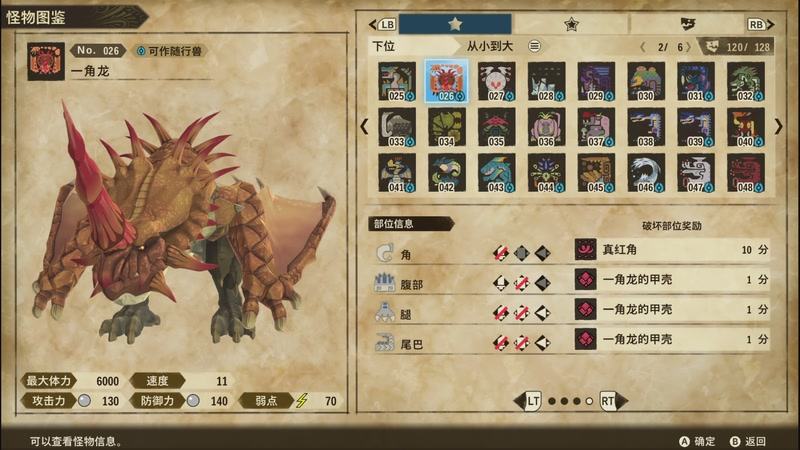Screen dimensions: 800x450
Task: Open monster icon number 046
Action: tap(646, 173)
